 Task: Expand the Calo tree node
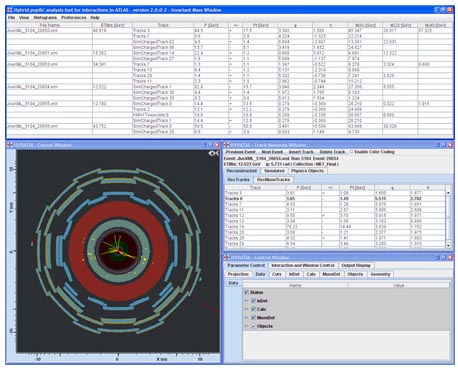tap(247, 309)
